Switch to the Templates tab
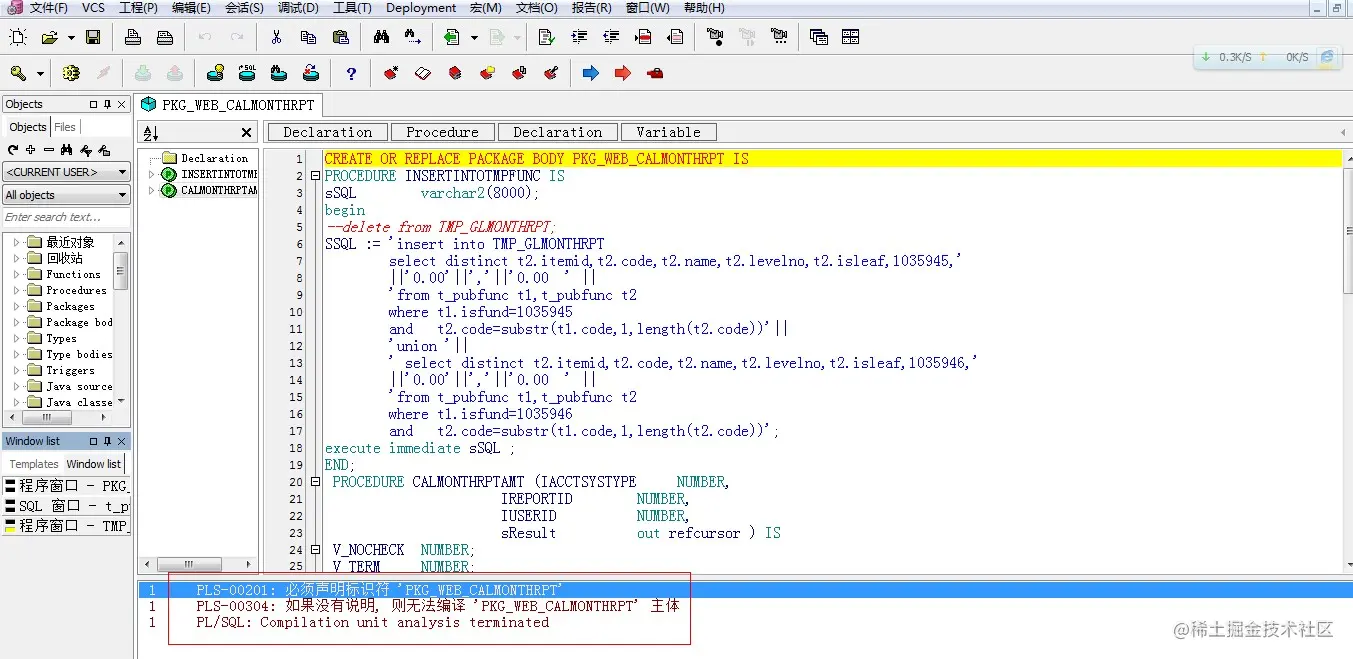 click(x=34, y=464)
